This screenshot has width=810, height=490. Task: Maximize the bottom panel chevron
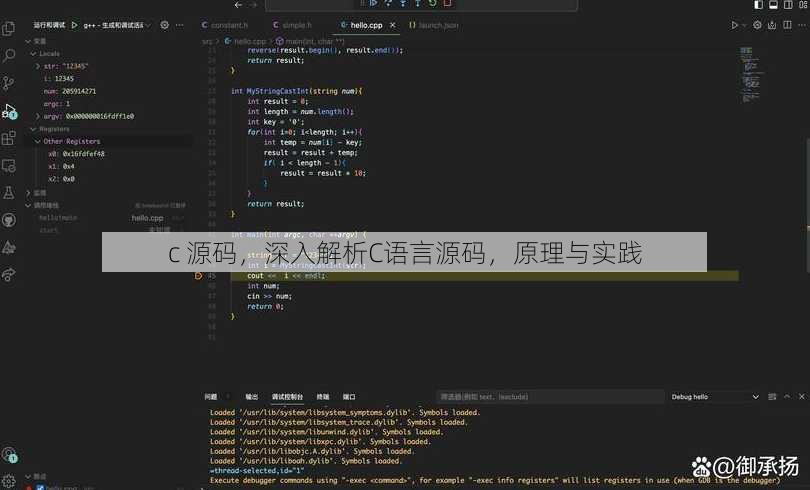click(787, 397)
